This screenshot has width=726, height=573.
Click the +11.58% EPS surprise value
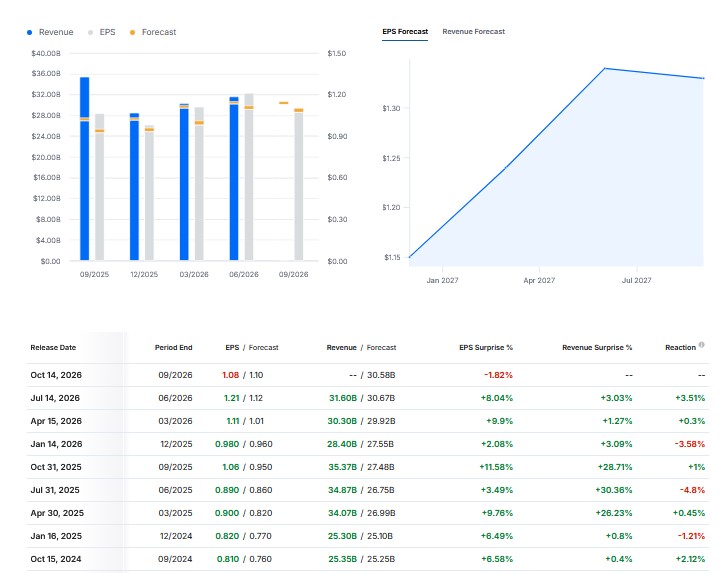click(496, 467)
